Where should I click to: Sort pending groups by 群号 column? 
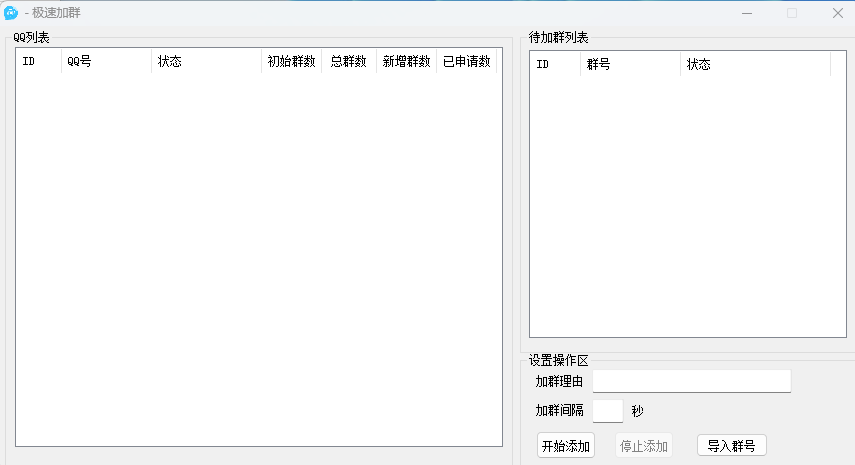[x=630, y=65]
